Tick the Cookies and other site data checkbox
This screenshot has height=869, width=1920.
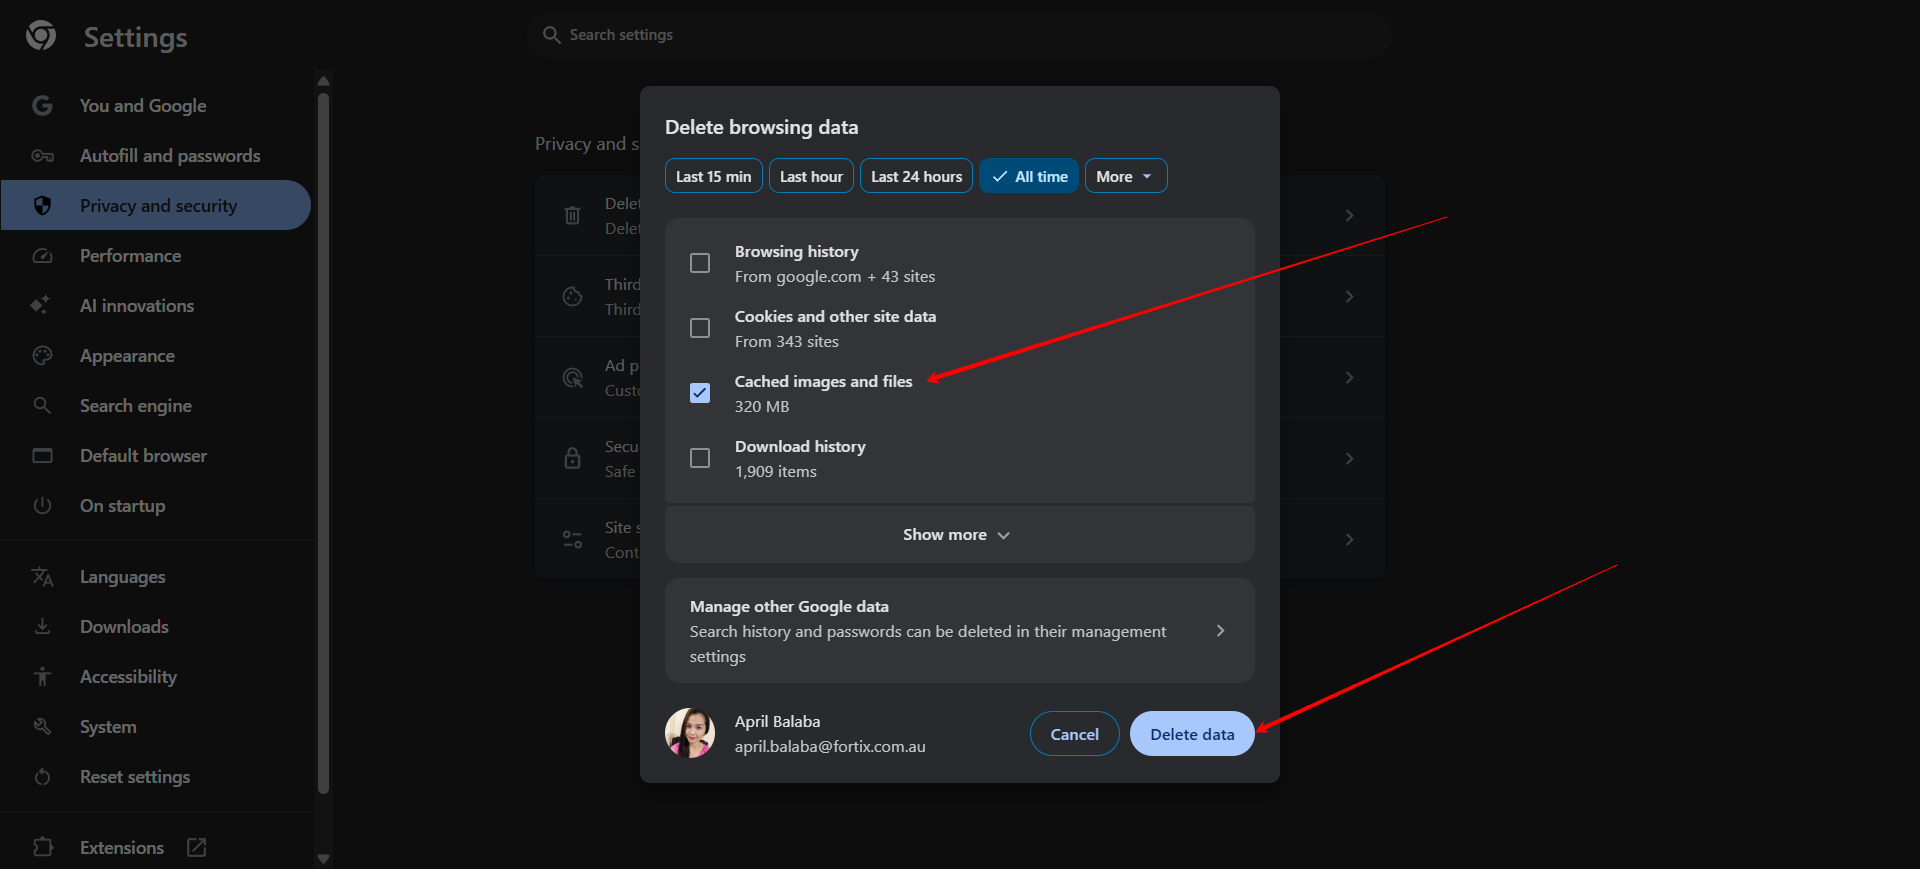(700, 328)
